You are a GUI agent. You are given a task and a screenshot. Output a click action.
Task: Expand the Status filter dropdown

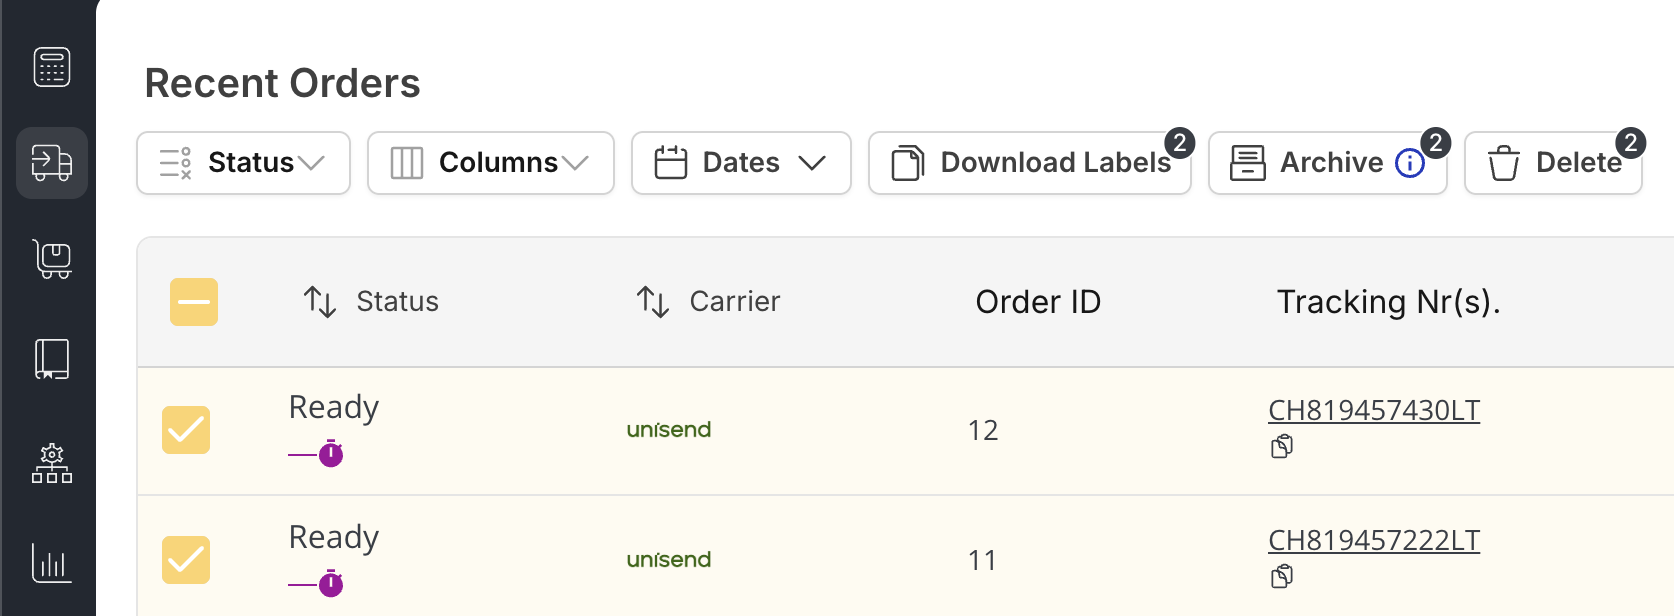[x=243, y=163]
